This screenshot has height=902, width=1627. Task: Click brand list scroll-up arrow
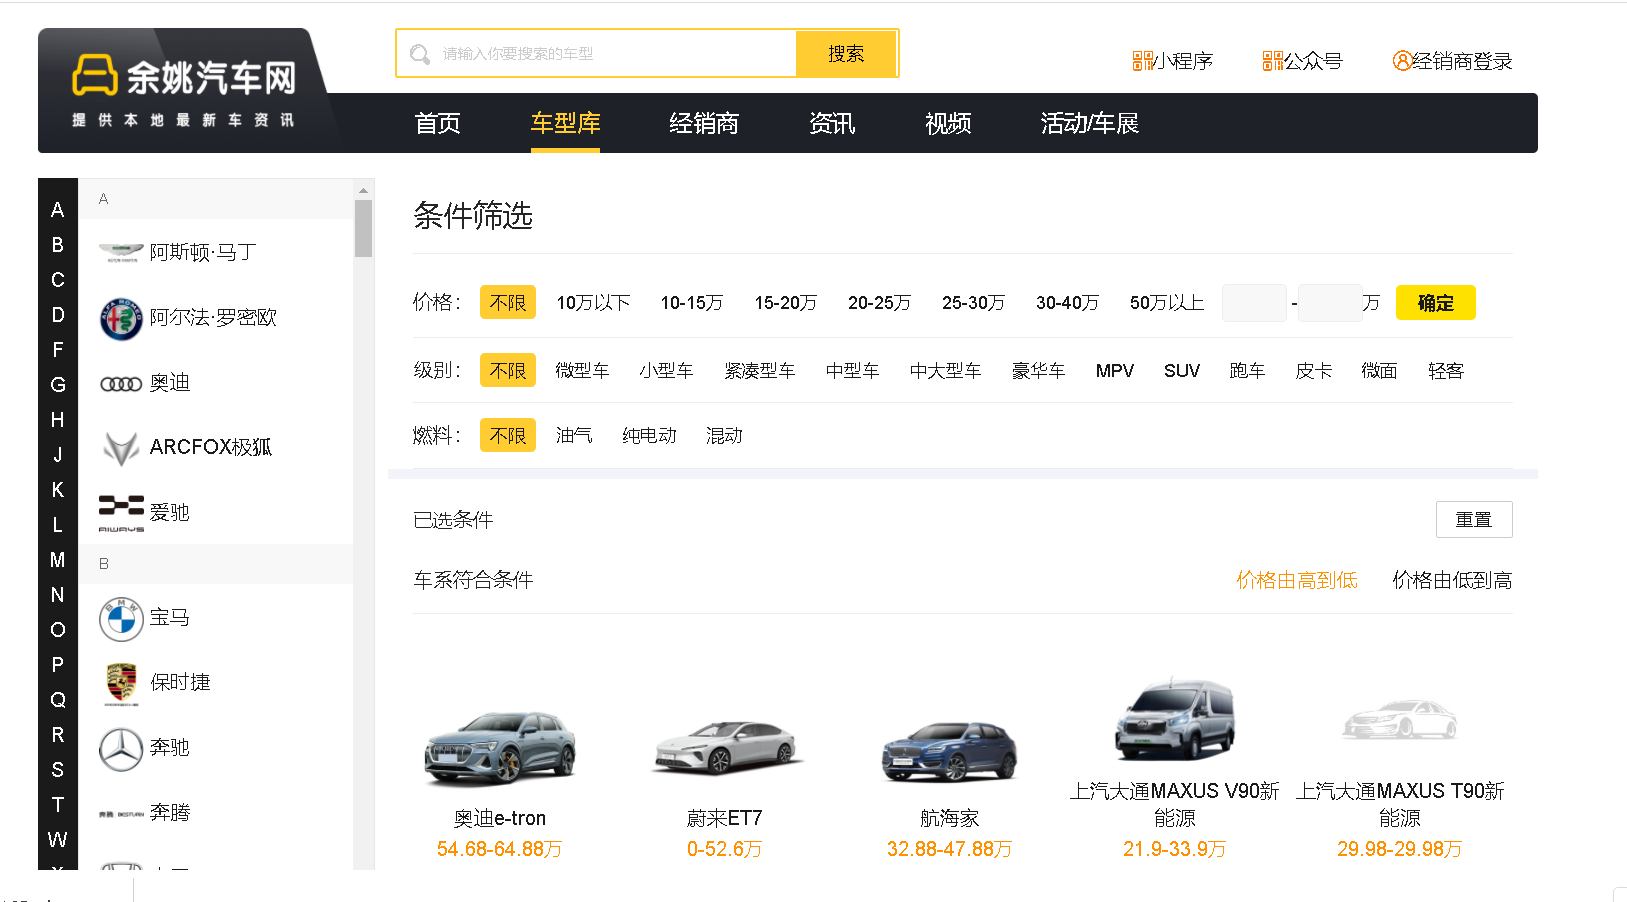[363, 190]
